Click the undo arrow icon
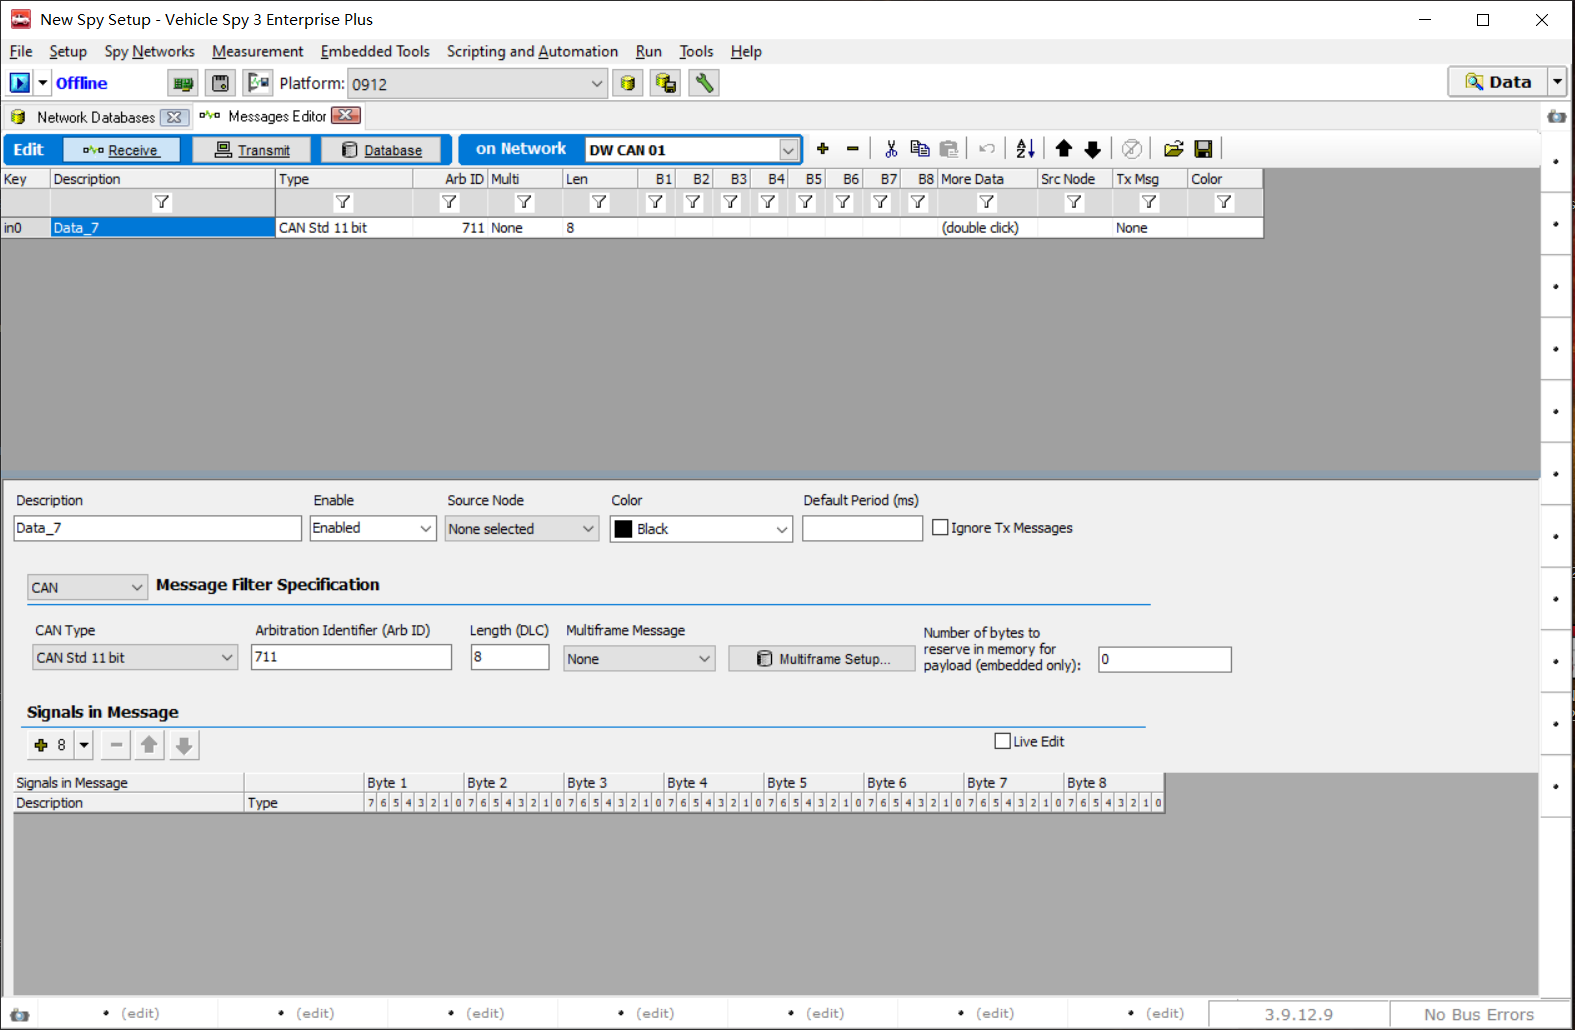1575x1030 pixels. (x=987, y=149)
